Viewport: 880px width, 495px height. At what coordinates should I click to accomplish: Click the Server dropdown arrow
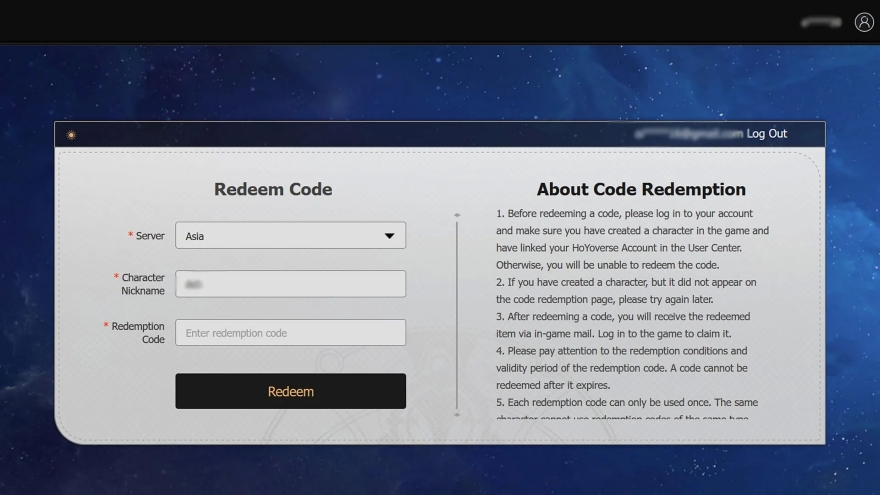tap(389, 236)
